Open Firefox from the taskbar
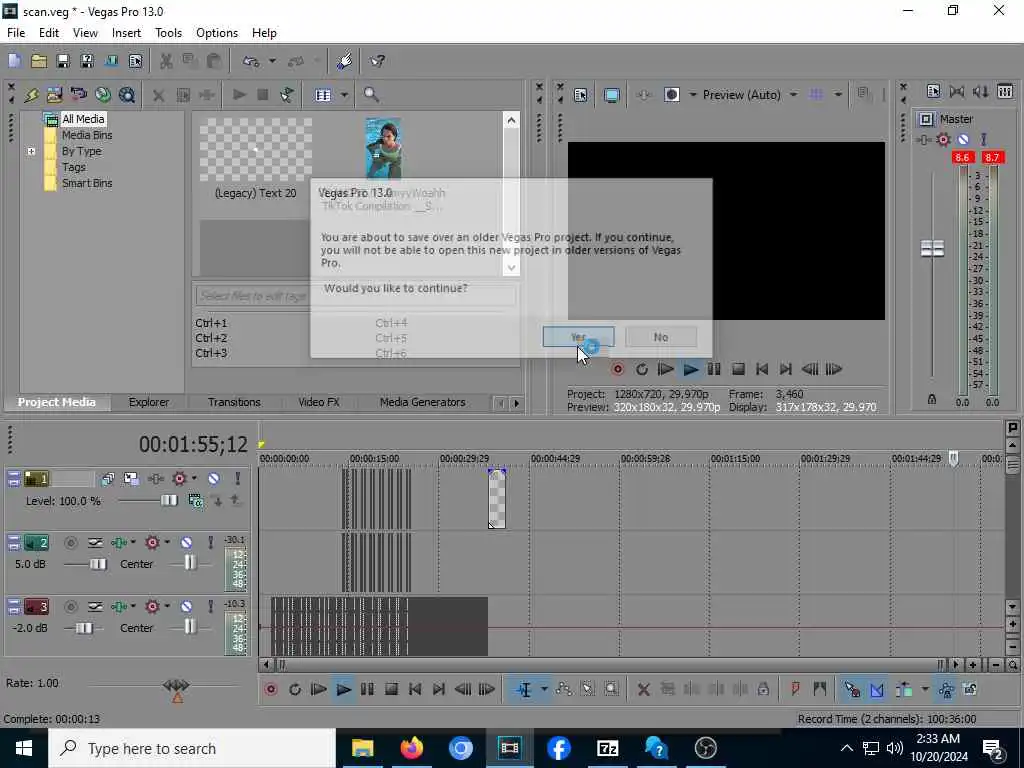Screen dimensions: 1024x768 [x=411, y=748]
